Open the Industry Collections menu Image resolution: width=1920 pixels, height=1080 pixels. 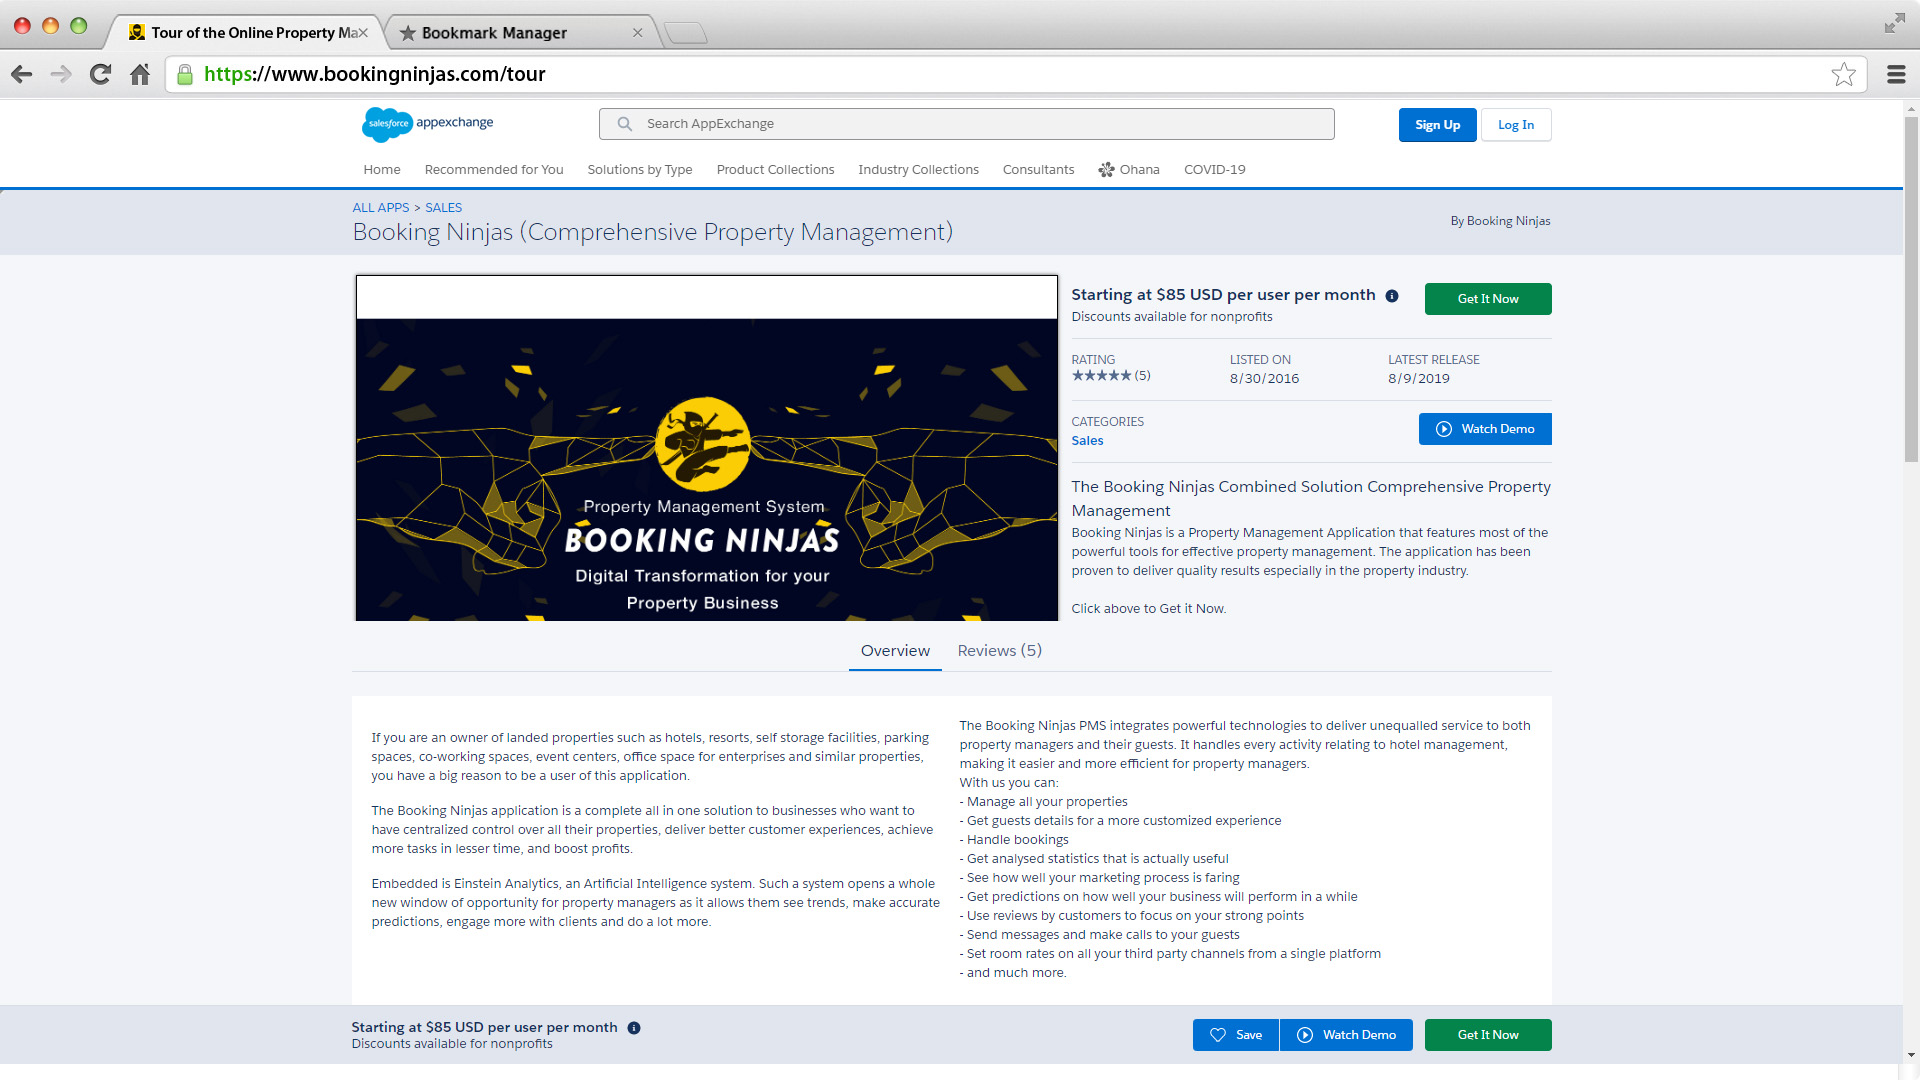(x=918, y=170)
